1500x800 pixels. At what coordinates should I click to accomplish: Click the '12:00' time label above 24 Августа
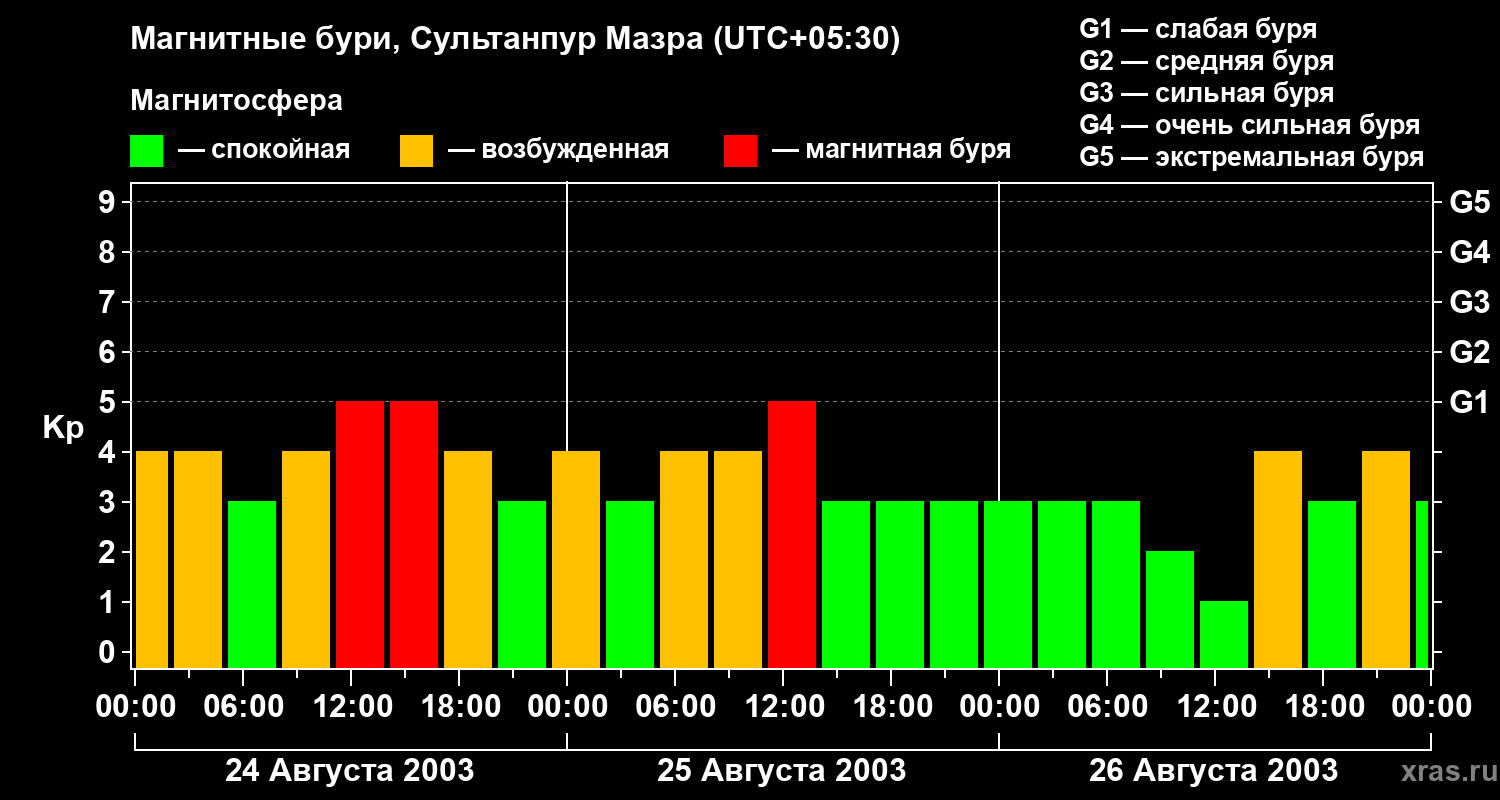click(x=351, y=707)
